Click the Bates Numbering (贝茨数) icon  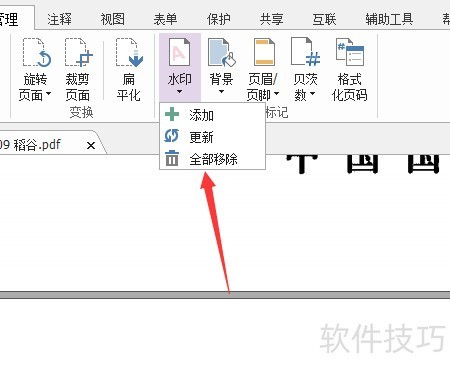pos(305,52)
